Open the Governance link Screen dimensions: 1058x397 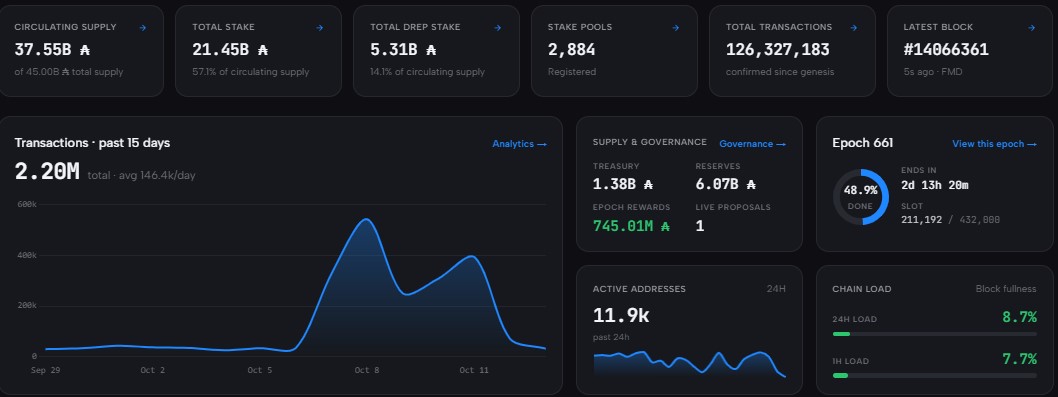[x=752, y=144]
